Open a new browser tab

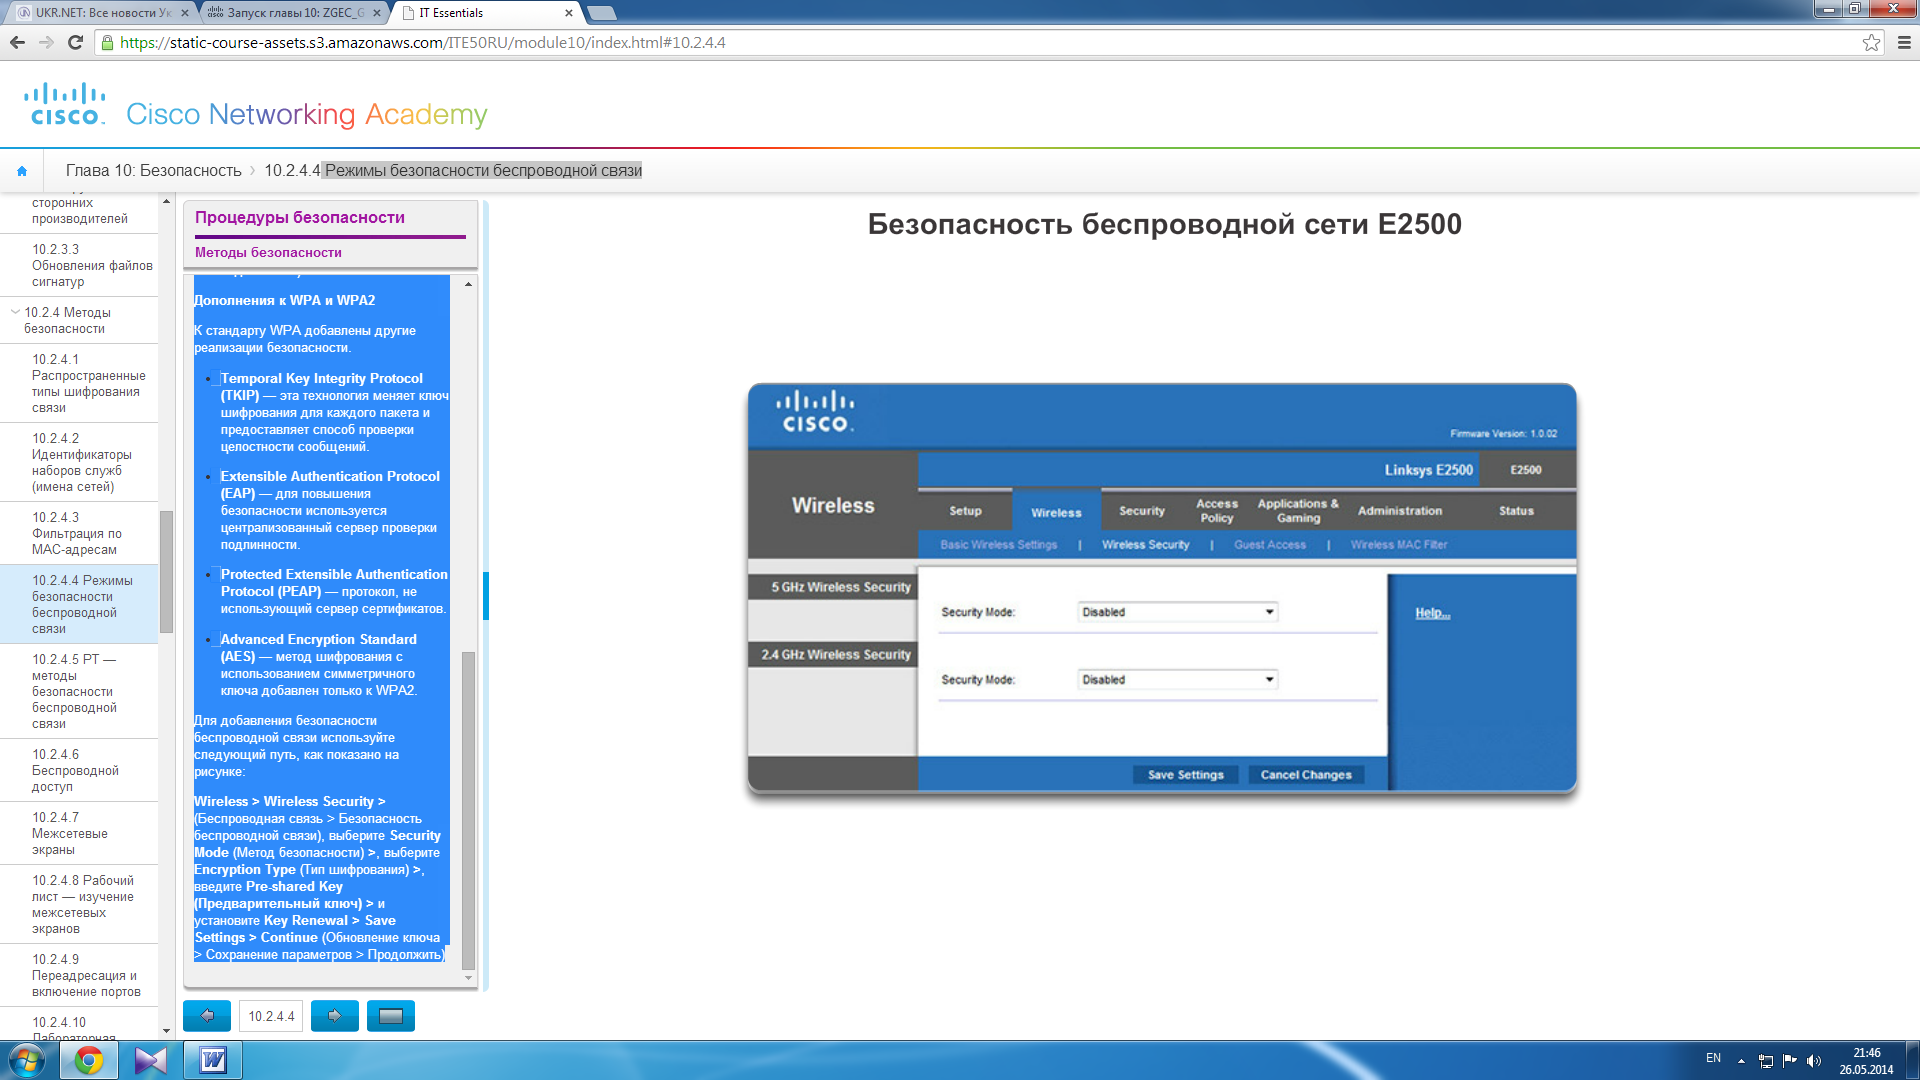click(x=602, y=13)
